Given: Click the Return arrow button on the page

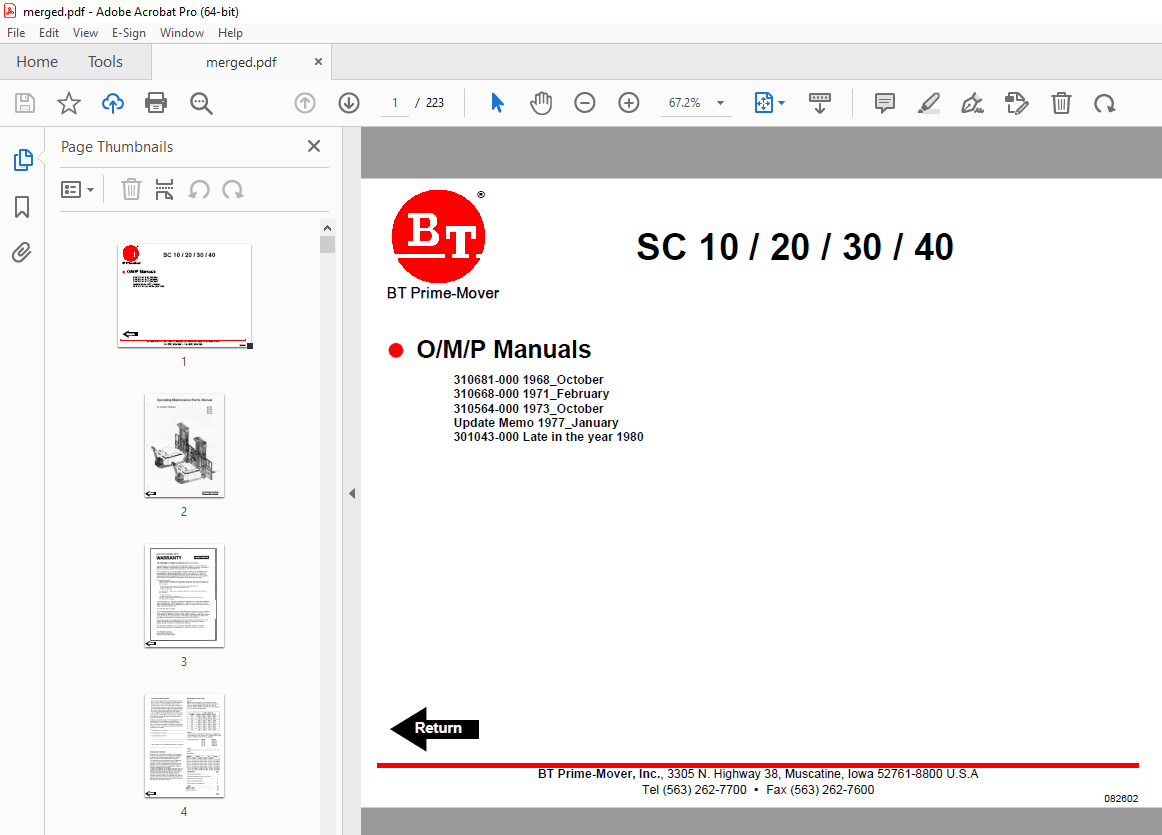Looking at the screenshot, I should point(435,728).
